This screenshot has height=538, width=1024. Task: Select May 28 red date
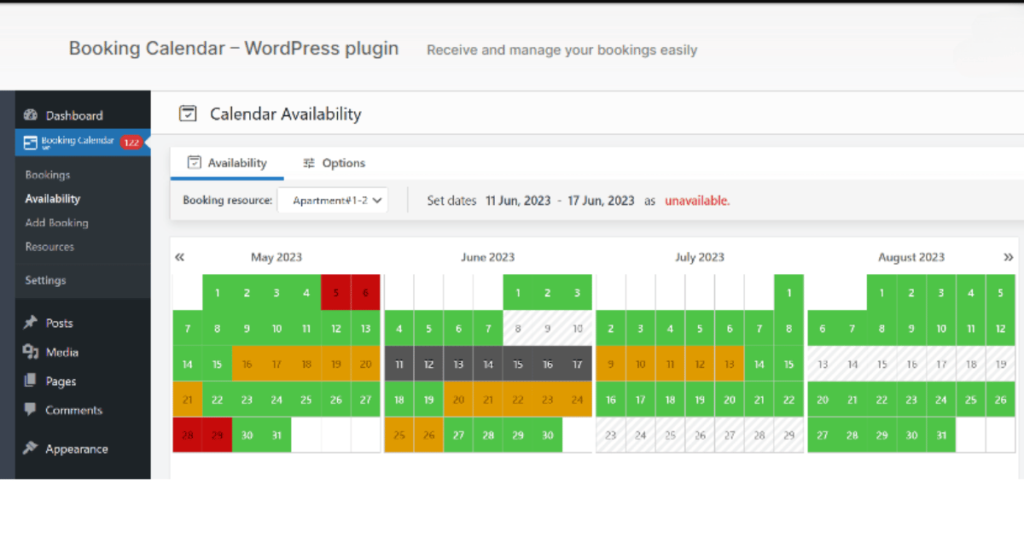coord(187,435)
